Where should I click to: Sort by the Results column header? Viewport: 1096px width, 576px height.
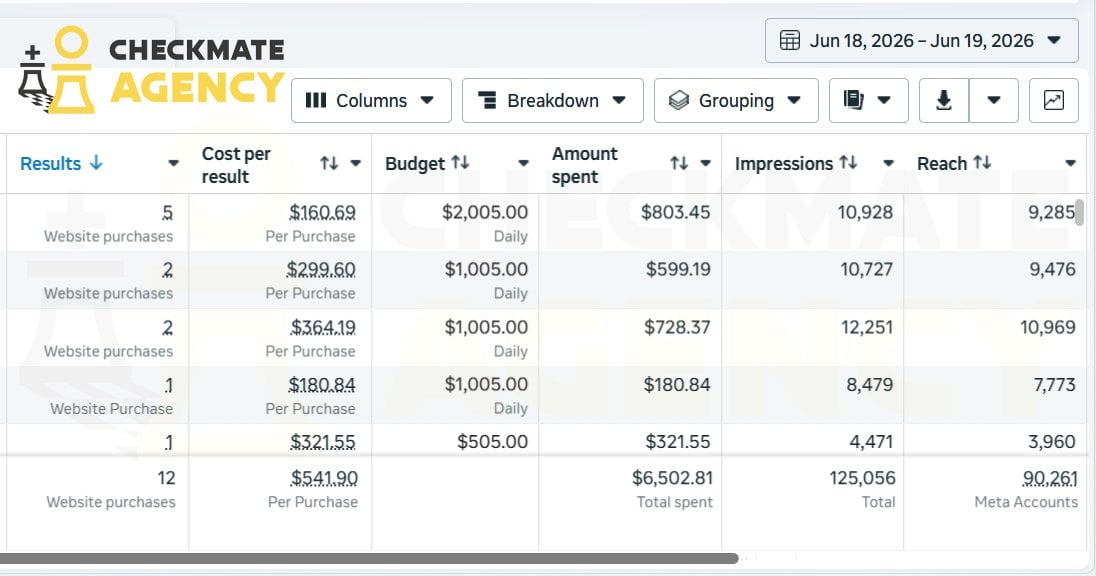click(62, 164)
